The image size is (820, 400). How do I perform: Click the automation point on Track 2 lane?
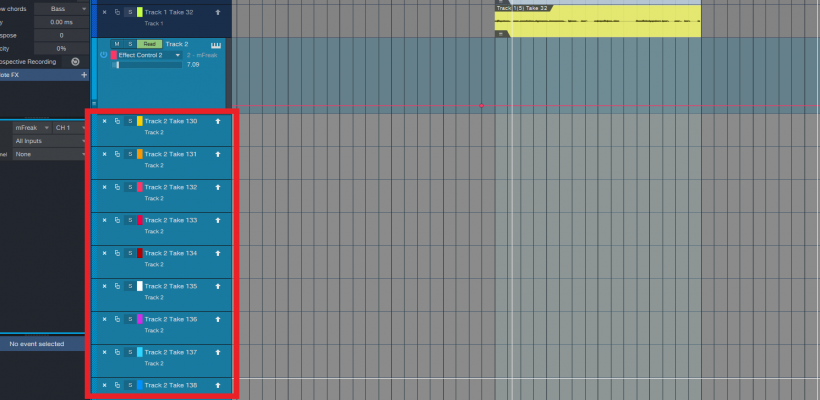[482, 106]
